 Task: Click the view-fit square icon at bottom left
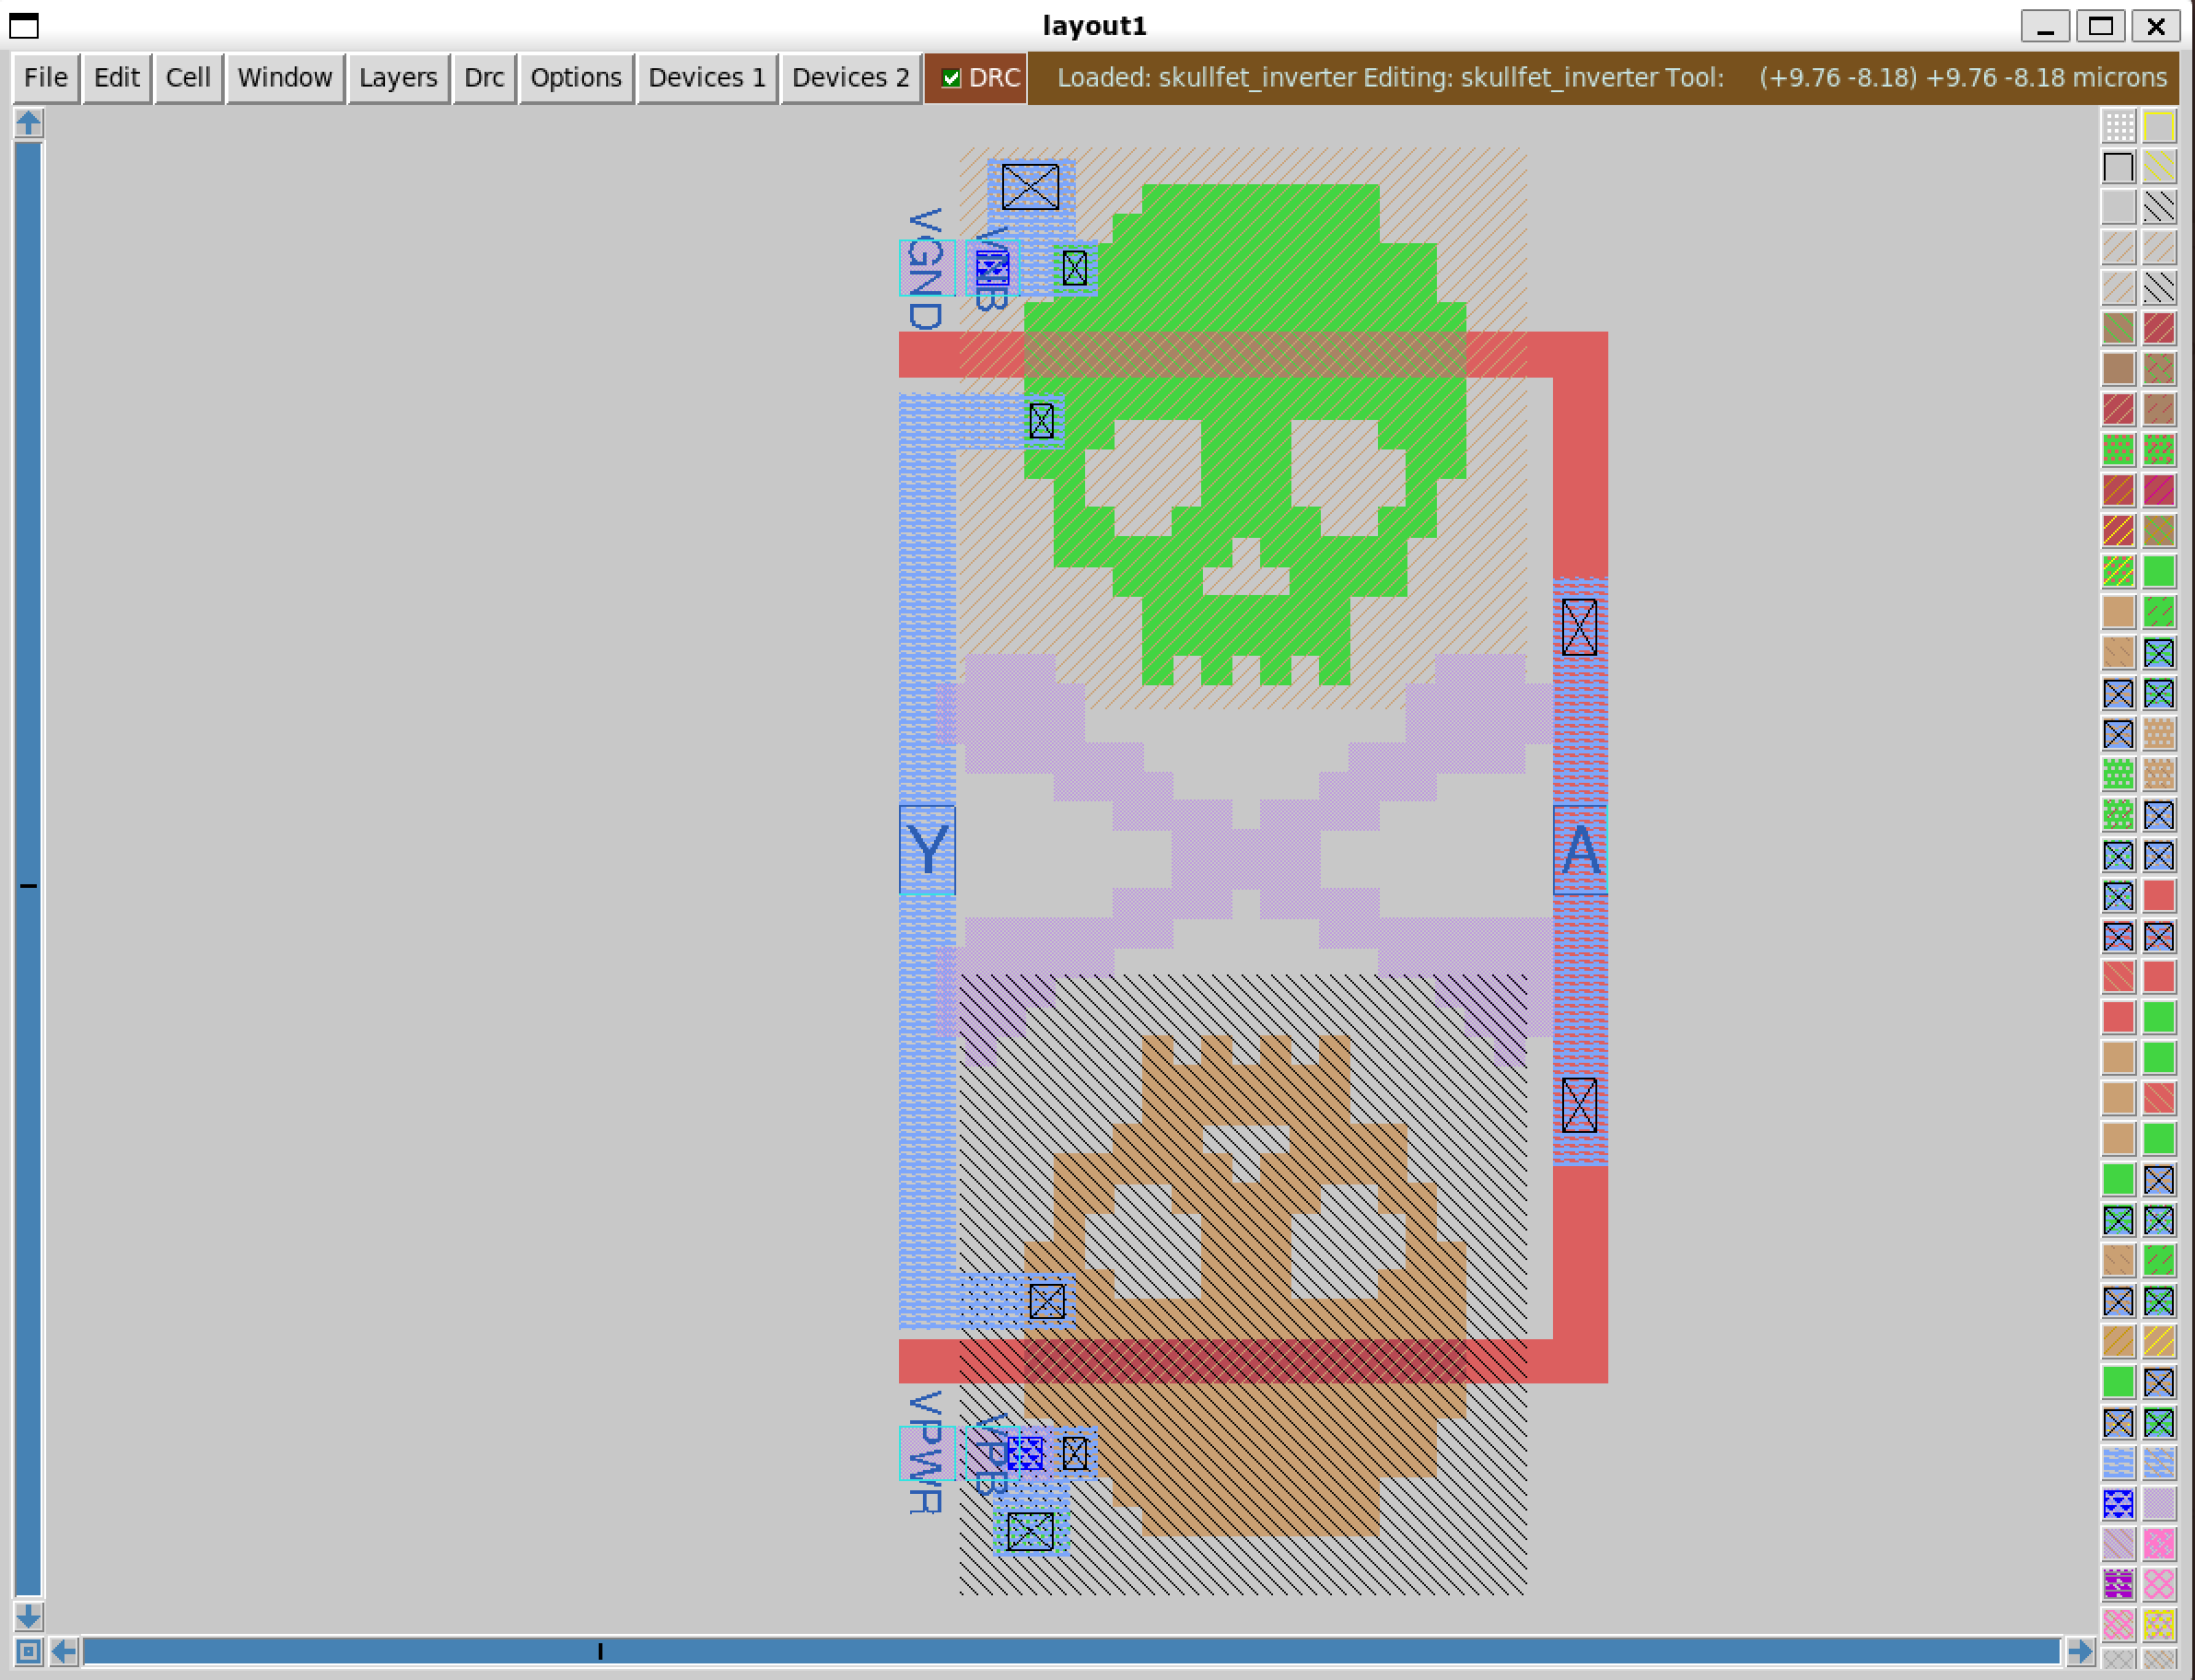click(x=28, y=1651)
